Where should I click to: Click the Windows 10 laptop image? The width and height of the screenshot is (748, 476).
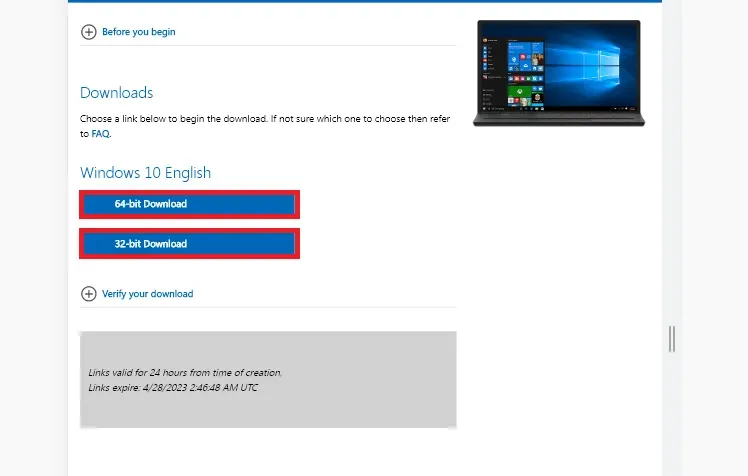(x=559, y=73)
